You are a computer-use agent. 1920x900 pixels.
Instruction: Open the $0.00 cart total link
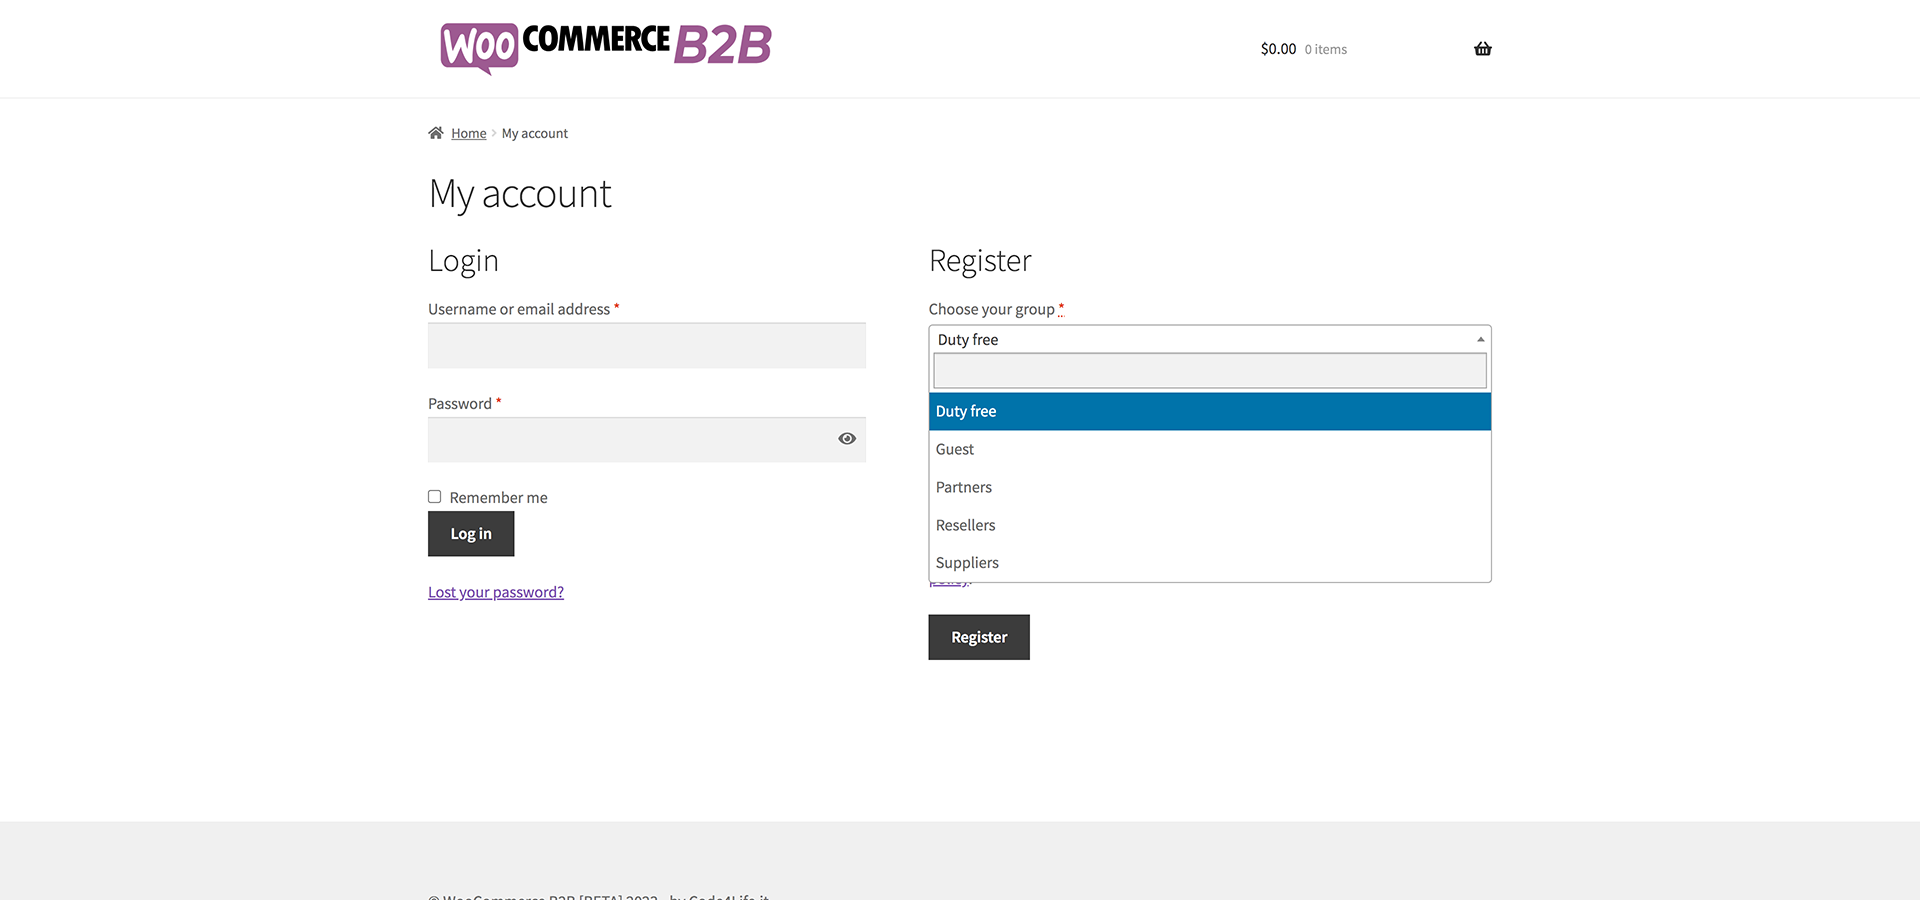click(1278, 49)
